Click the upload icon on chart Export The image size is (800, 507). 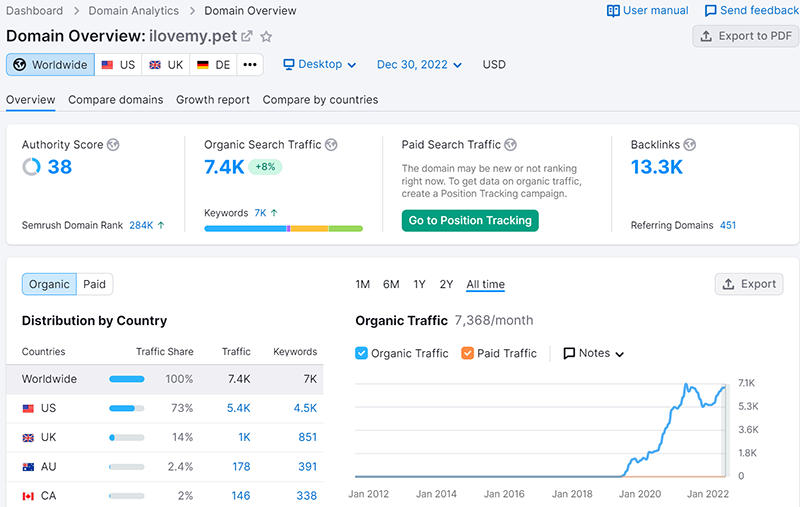point(729,284)
